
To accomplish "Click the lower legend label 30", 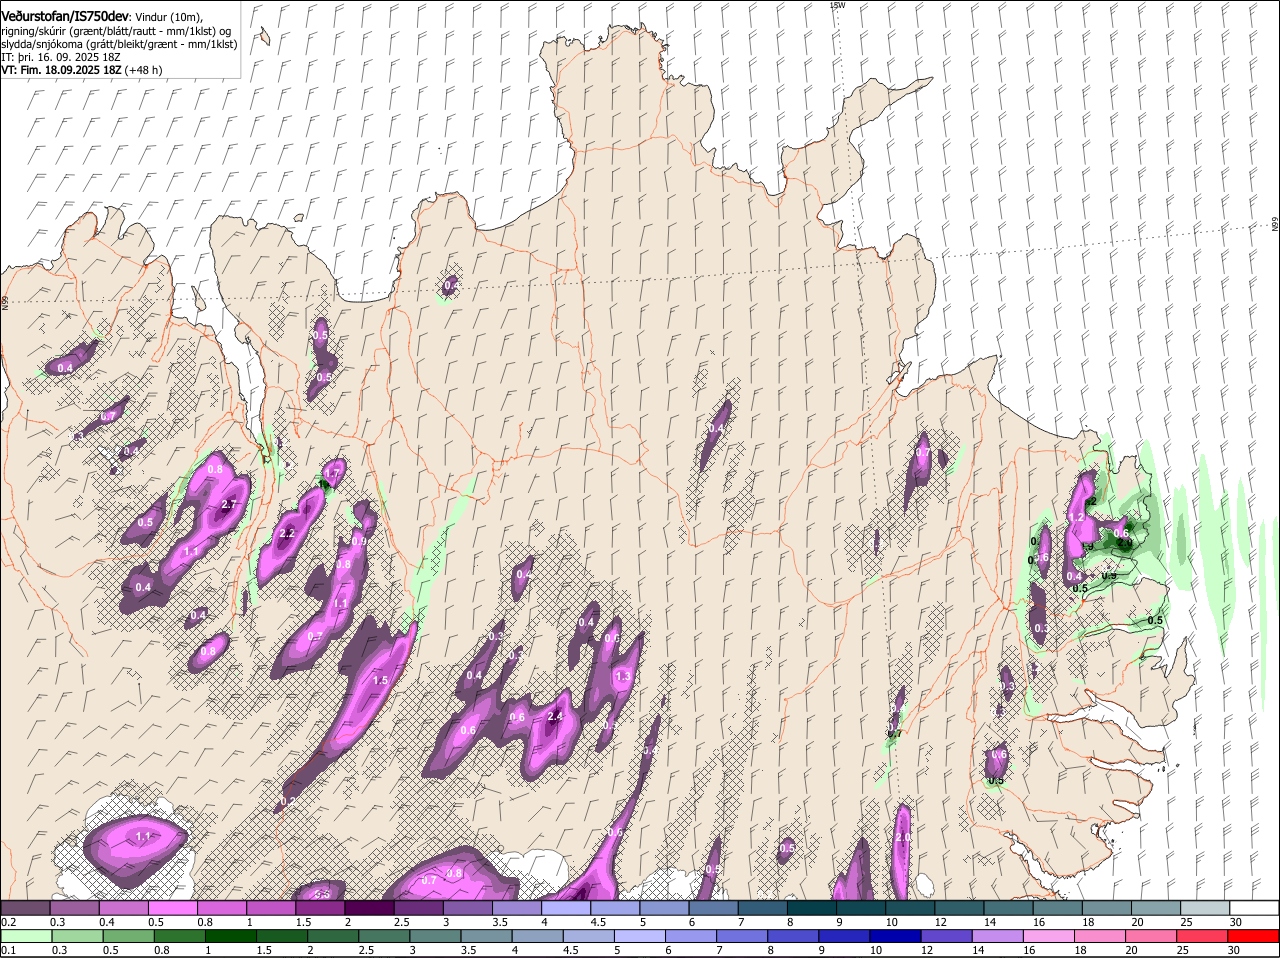I will [1233, 950].
